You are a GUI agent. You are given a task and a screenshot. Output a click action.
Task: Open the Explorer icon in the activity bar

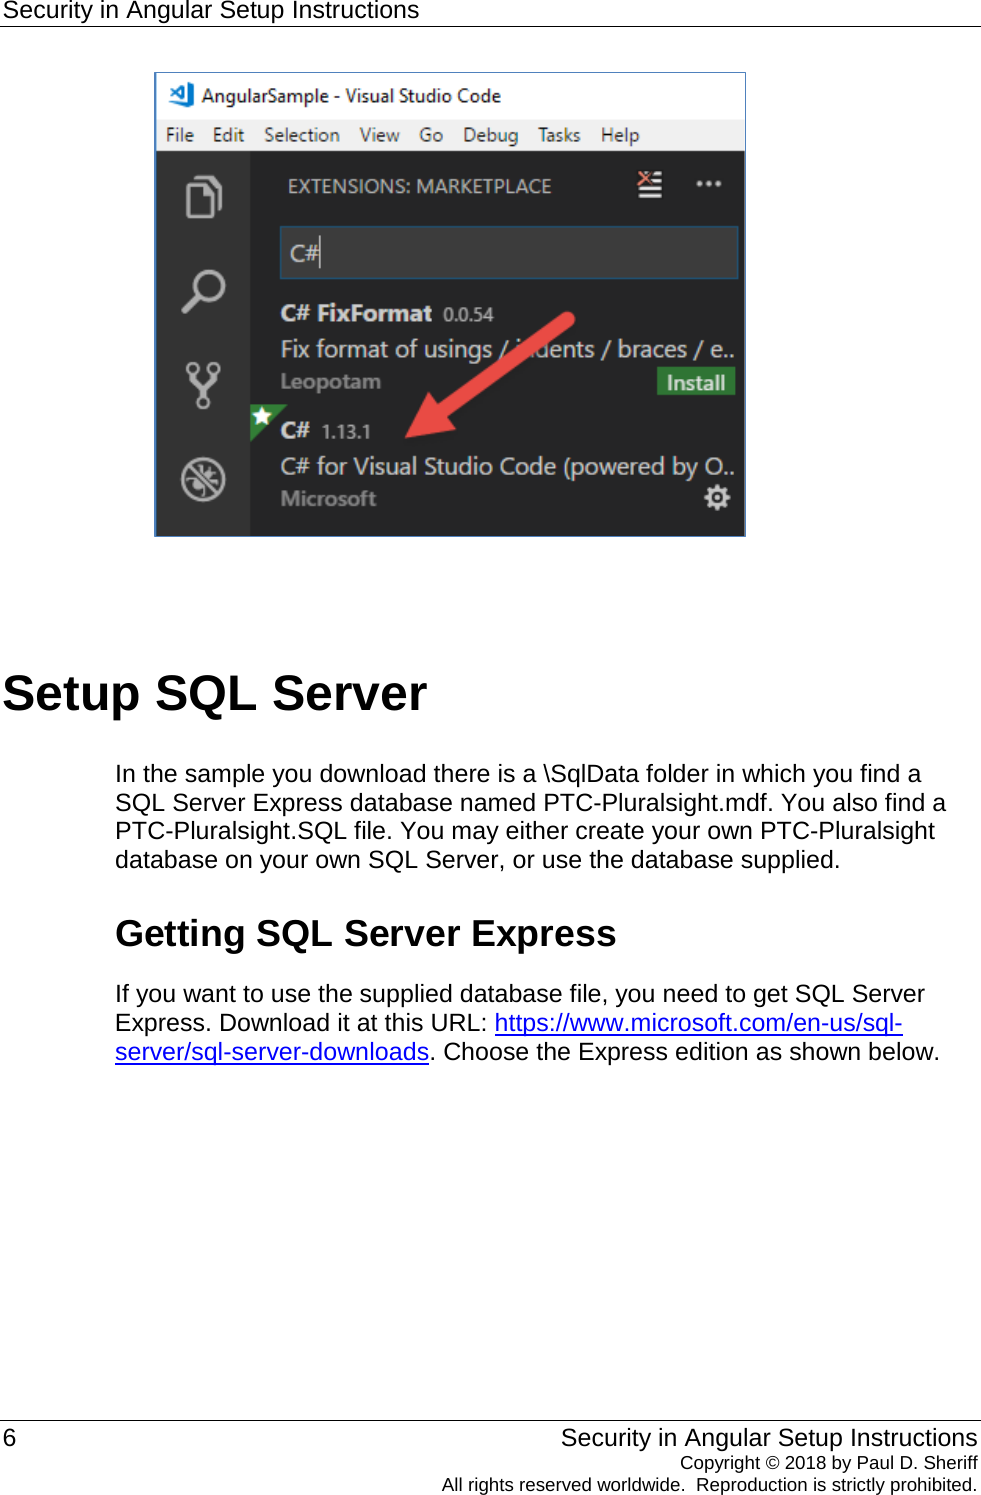click(203, 196)
